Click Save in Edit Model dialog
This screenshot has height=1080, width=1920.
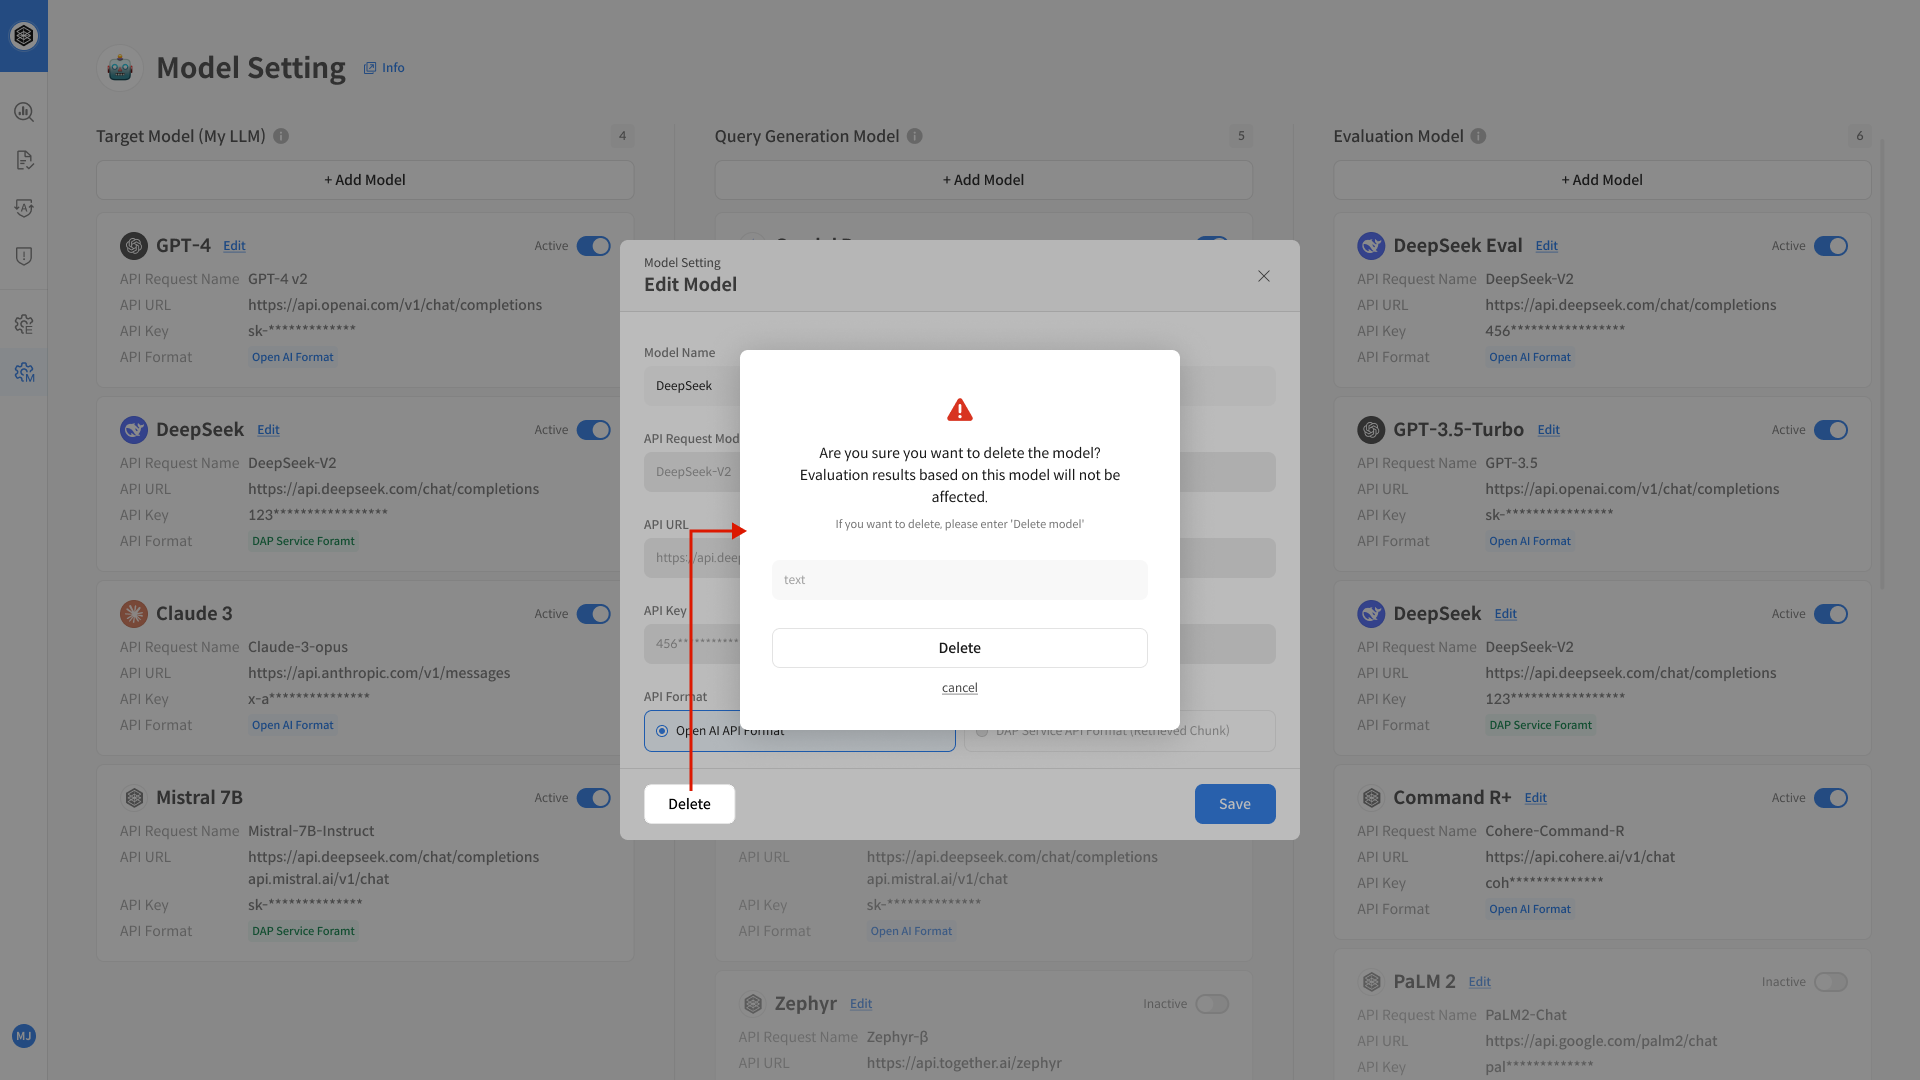point(1235,804)
